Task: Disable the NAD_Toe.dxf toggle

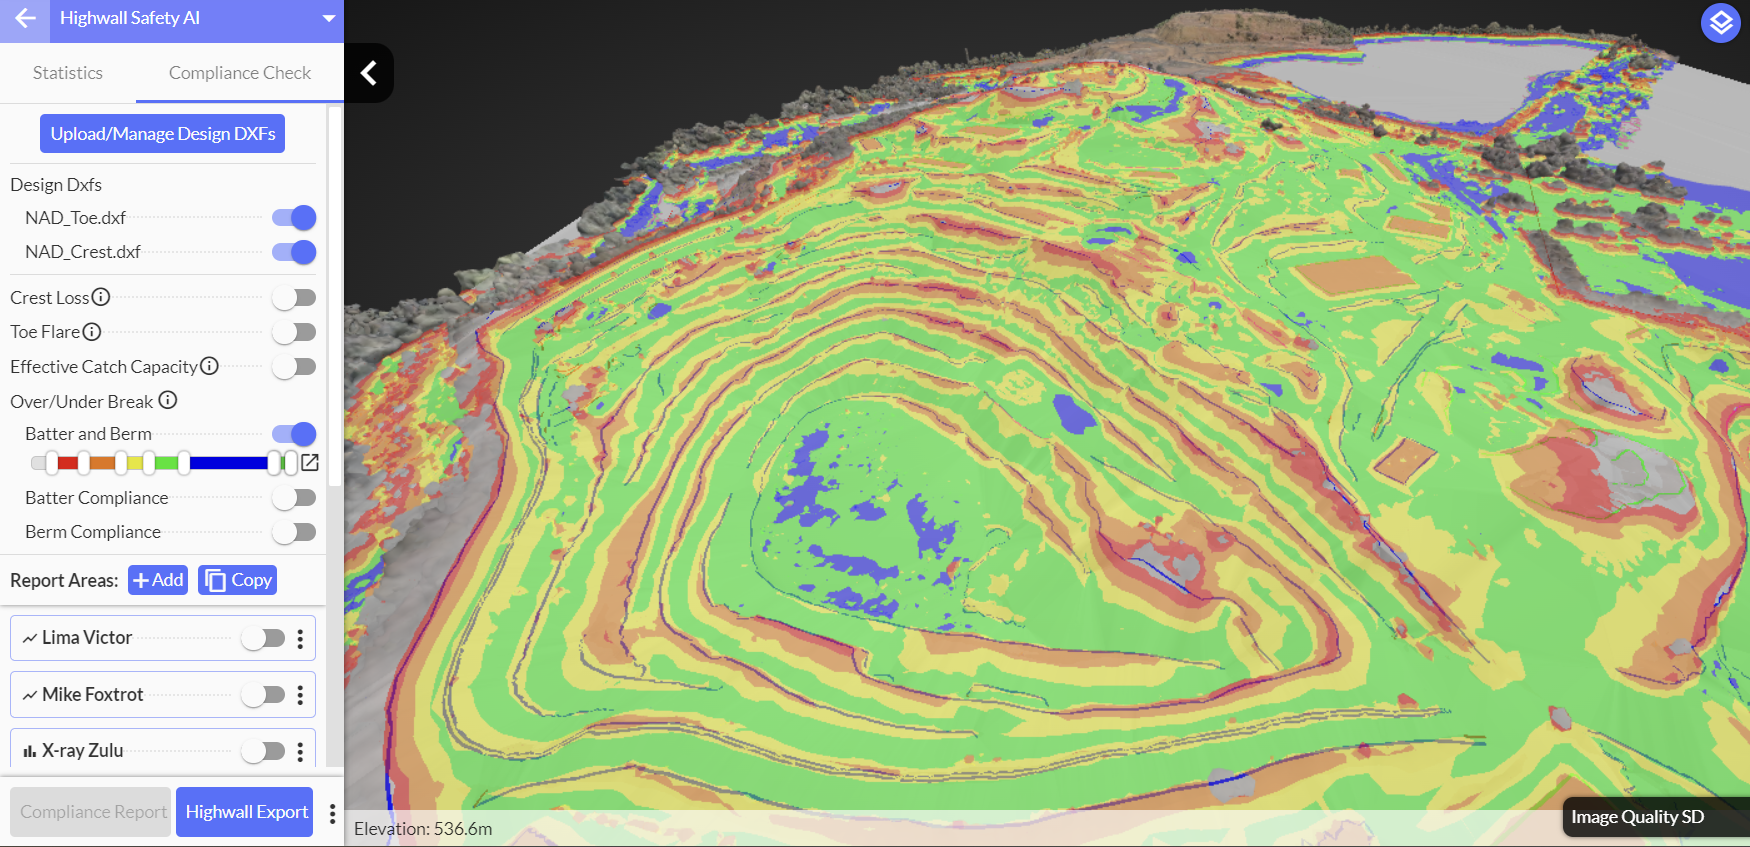Action: (x=294, y=218)
